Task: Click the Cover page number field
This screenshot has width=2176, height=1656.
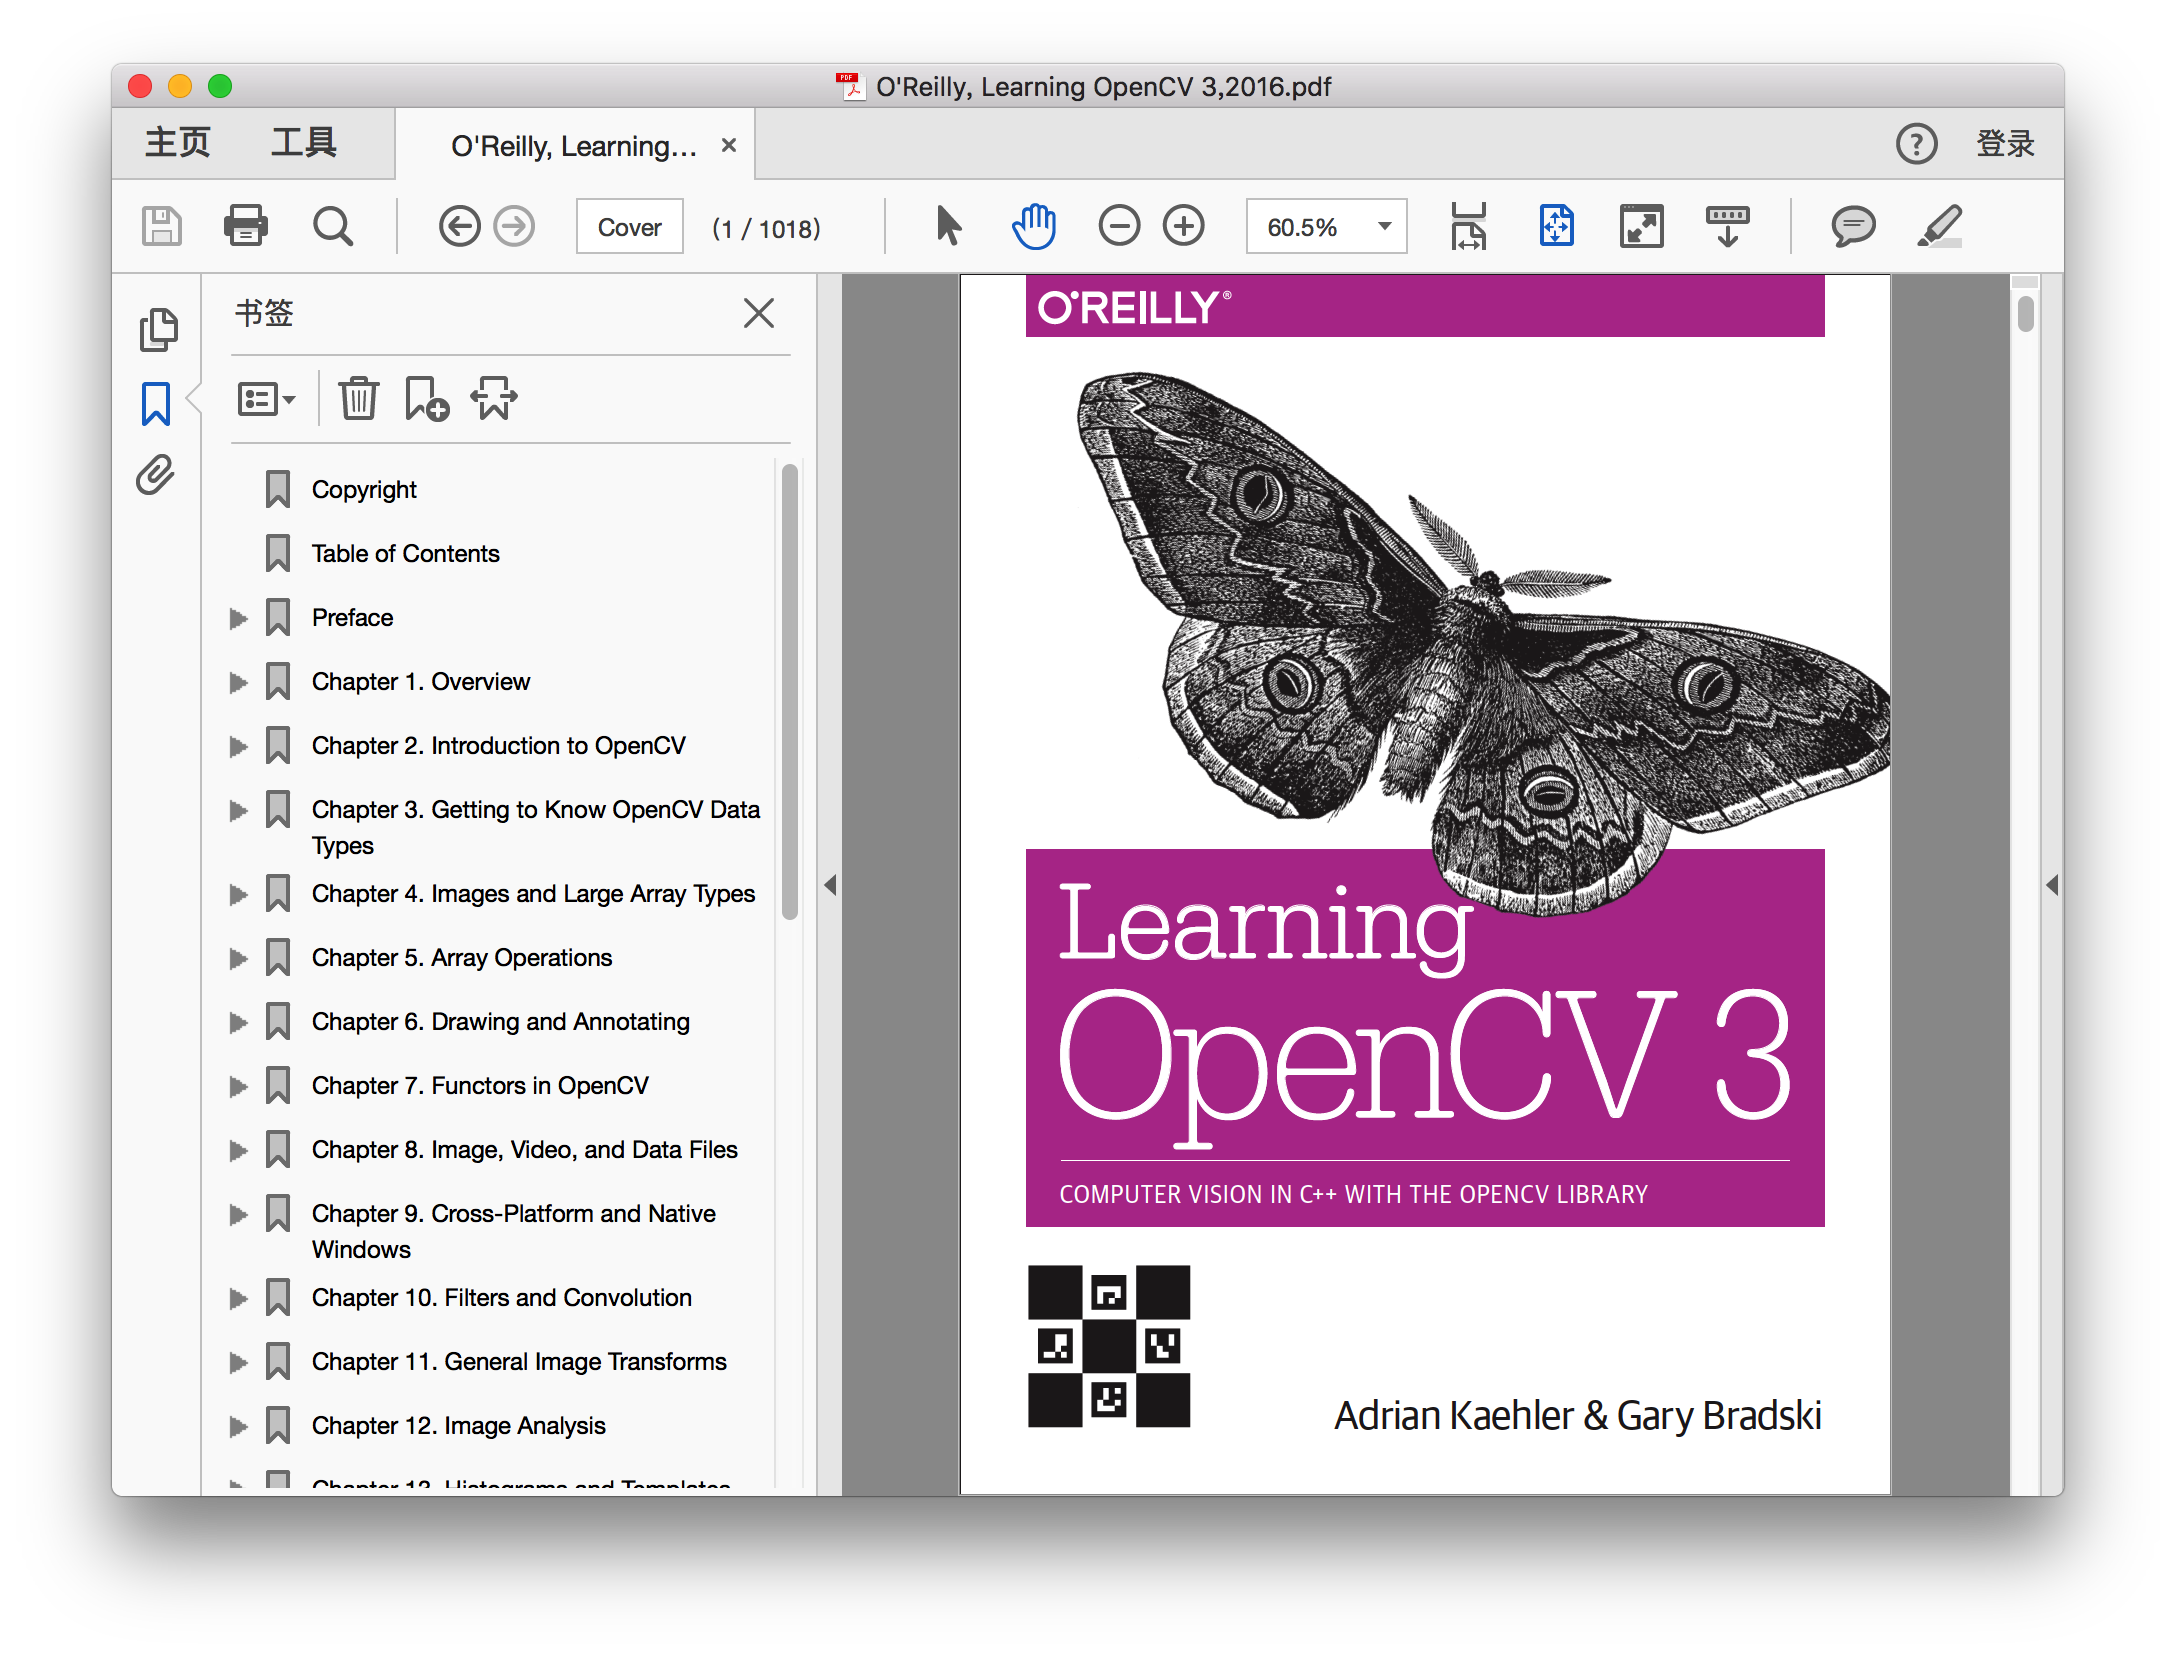Action: pyautogui.click(x=629, y=228)
